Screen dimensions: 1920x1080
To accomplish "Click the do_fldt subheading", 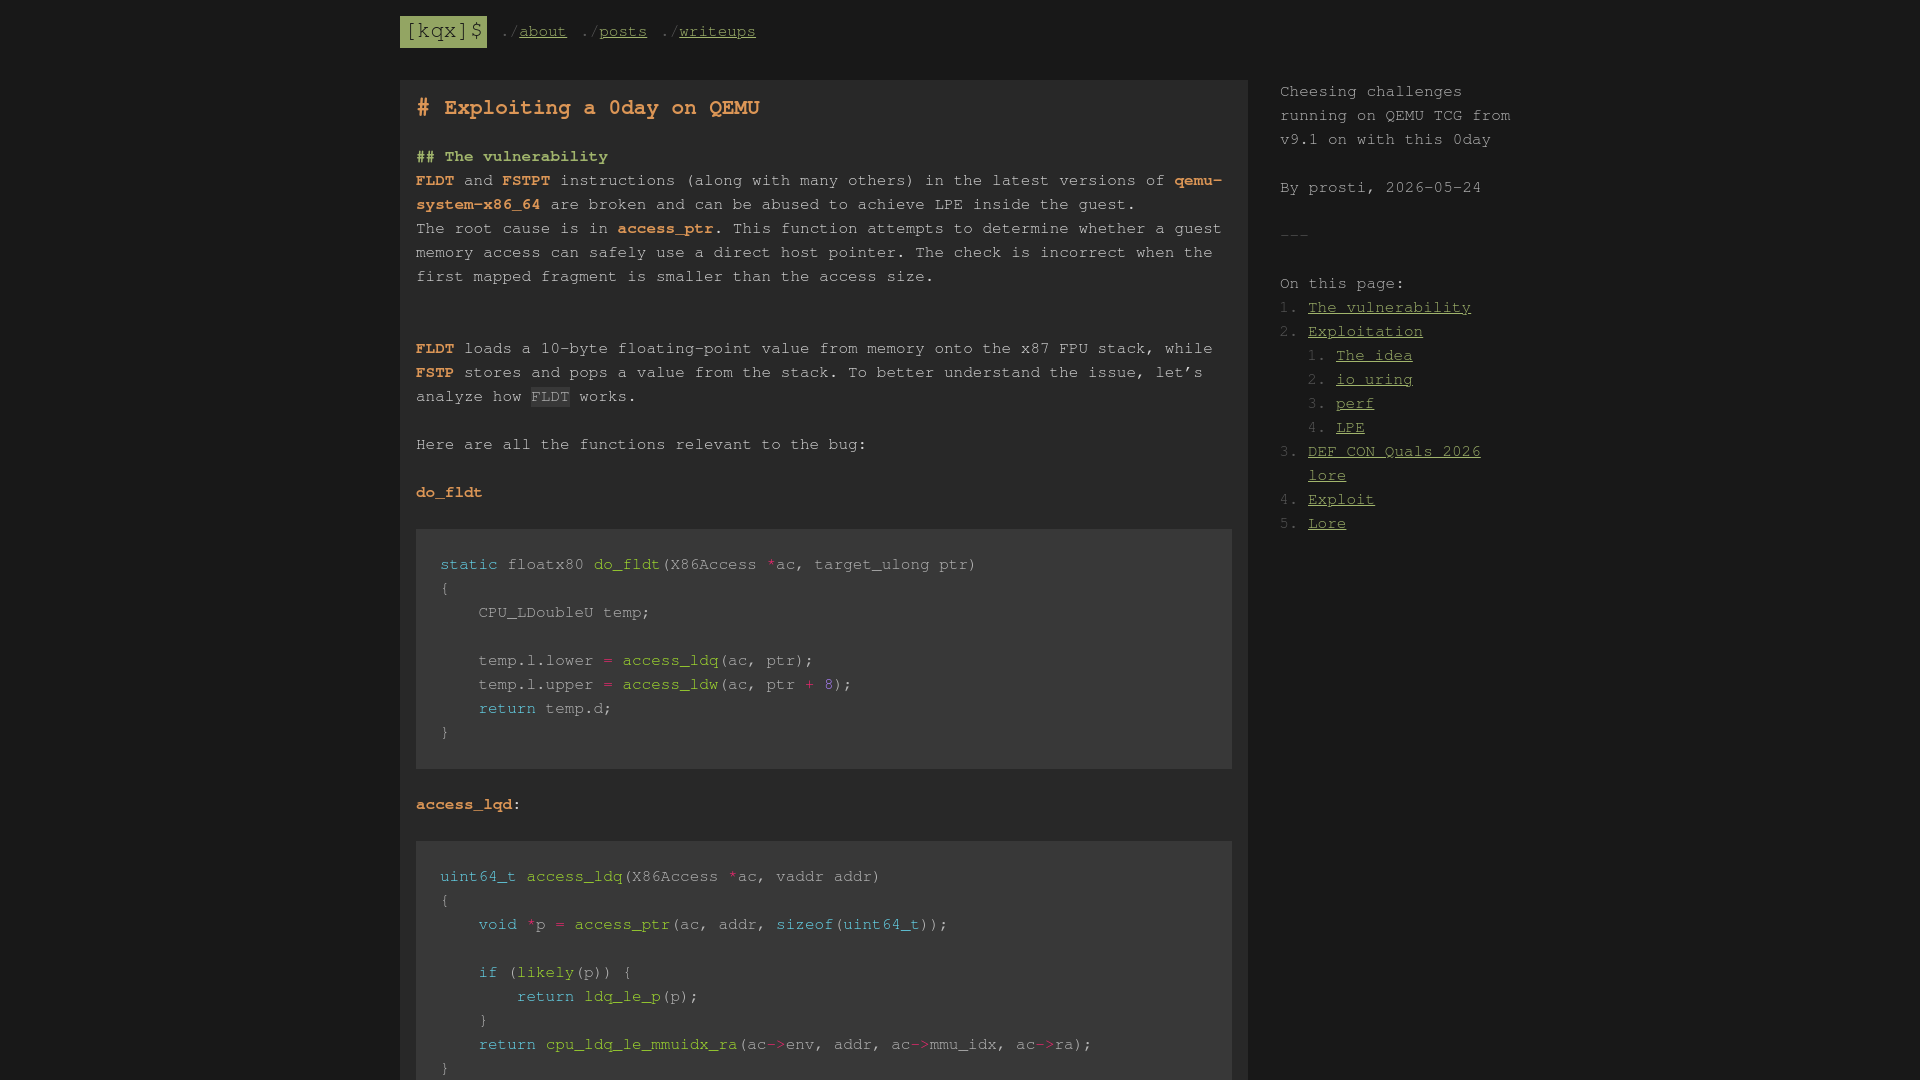I will 449,493.
